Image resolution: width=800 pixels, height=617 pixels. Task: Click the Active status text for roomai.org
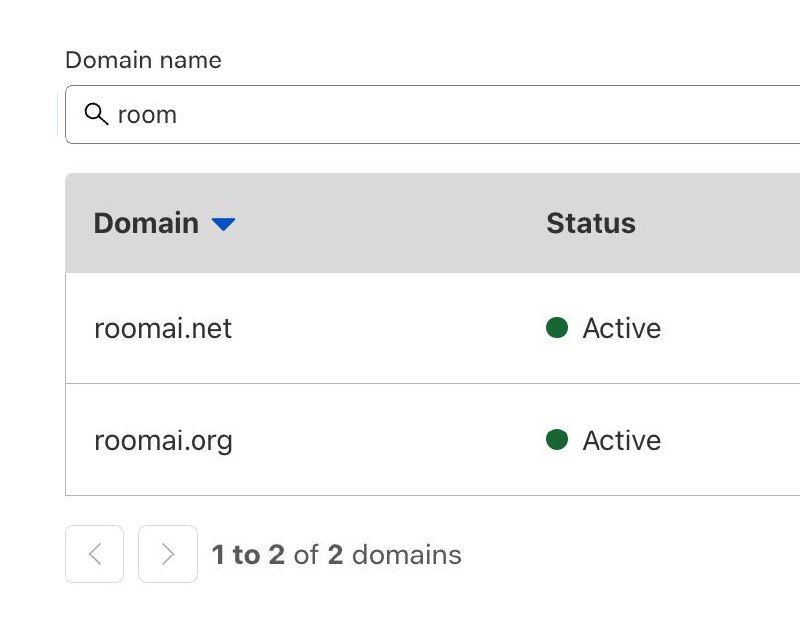tap(621, 440)
